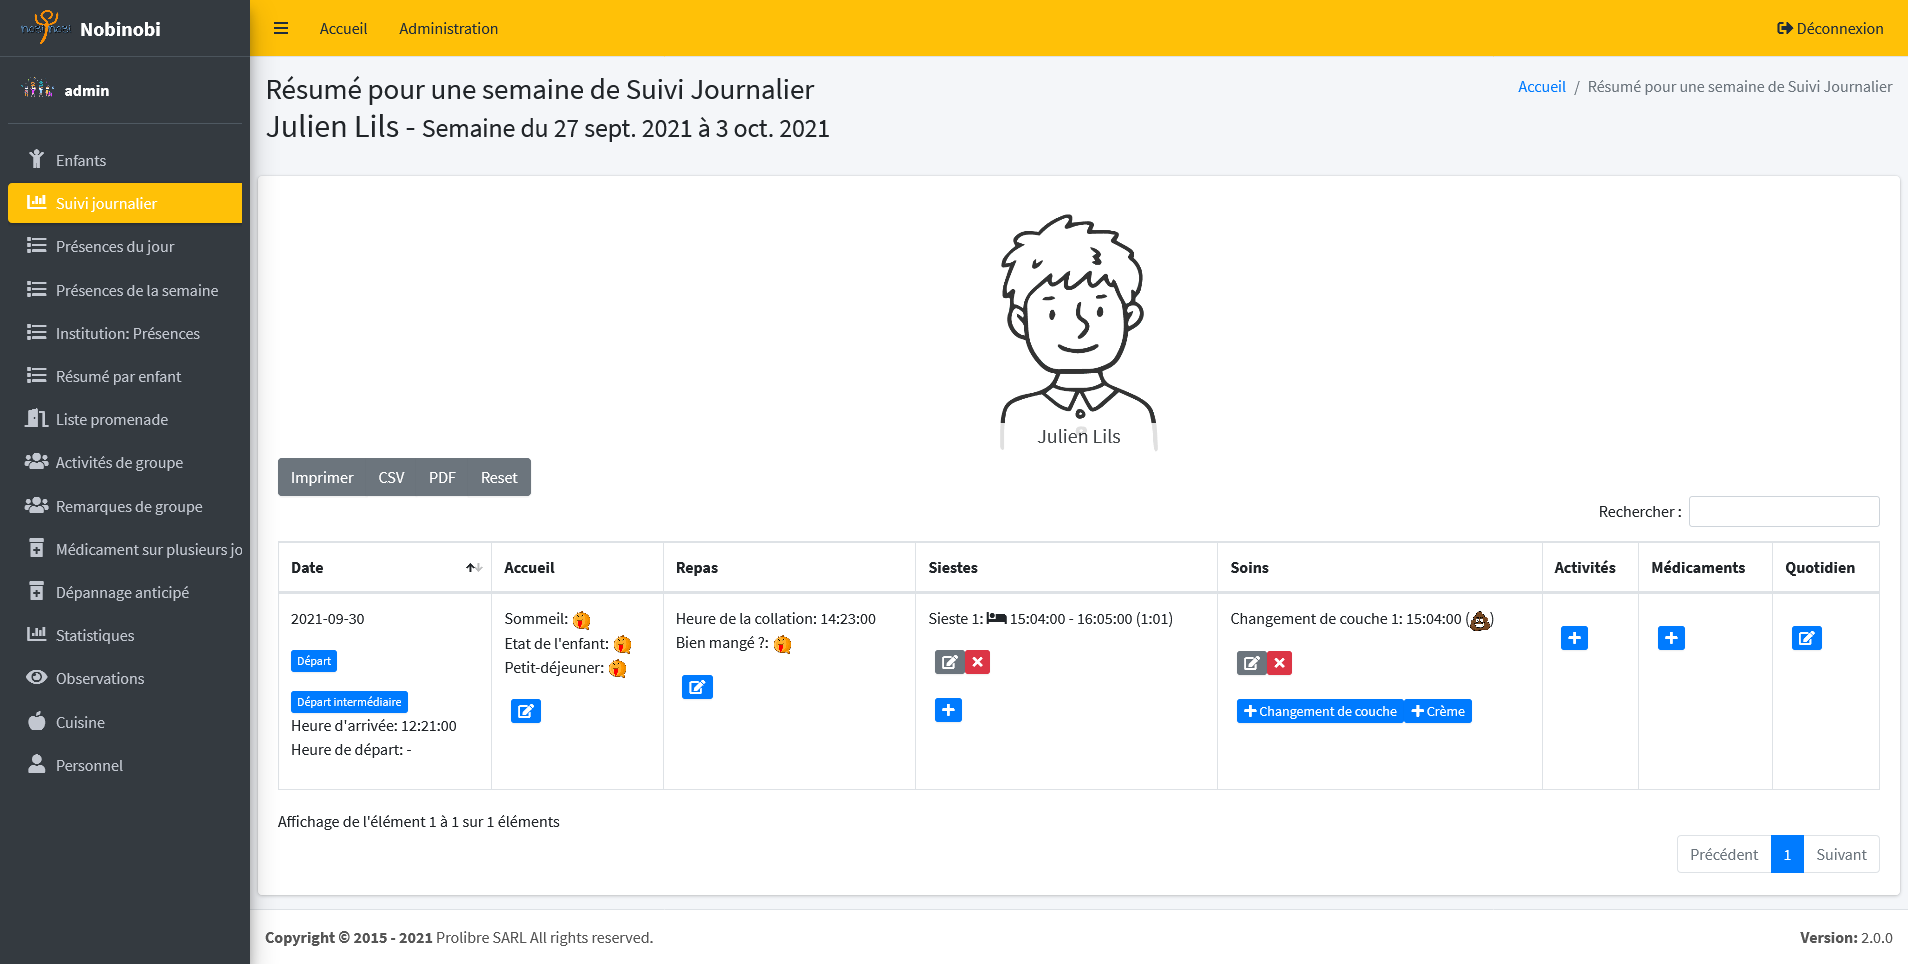1908x964 pixels.
Task: Edit the Accueil entry
Action: coord(526,711)
